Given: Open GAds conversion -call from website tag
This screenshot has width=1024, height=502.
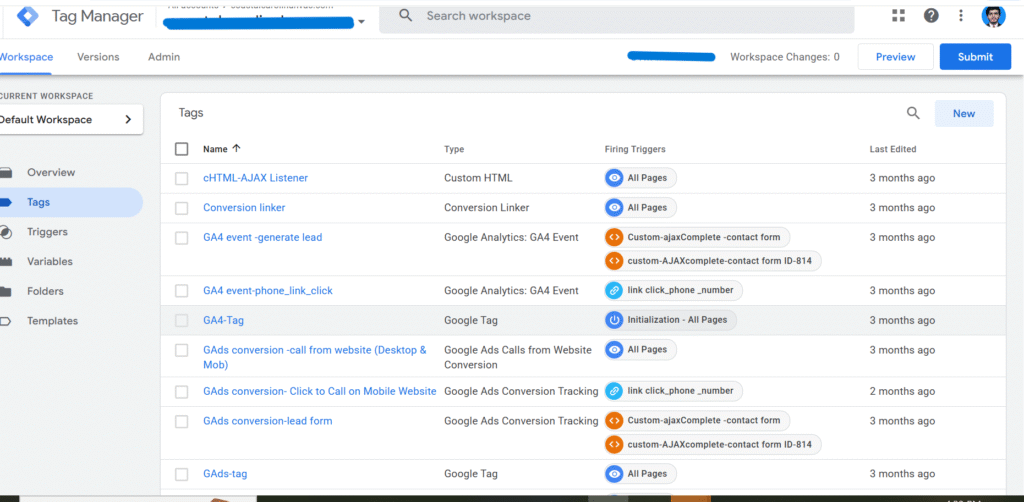Looking at the screenshot, I should [315, 357].
